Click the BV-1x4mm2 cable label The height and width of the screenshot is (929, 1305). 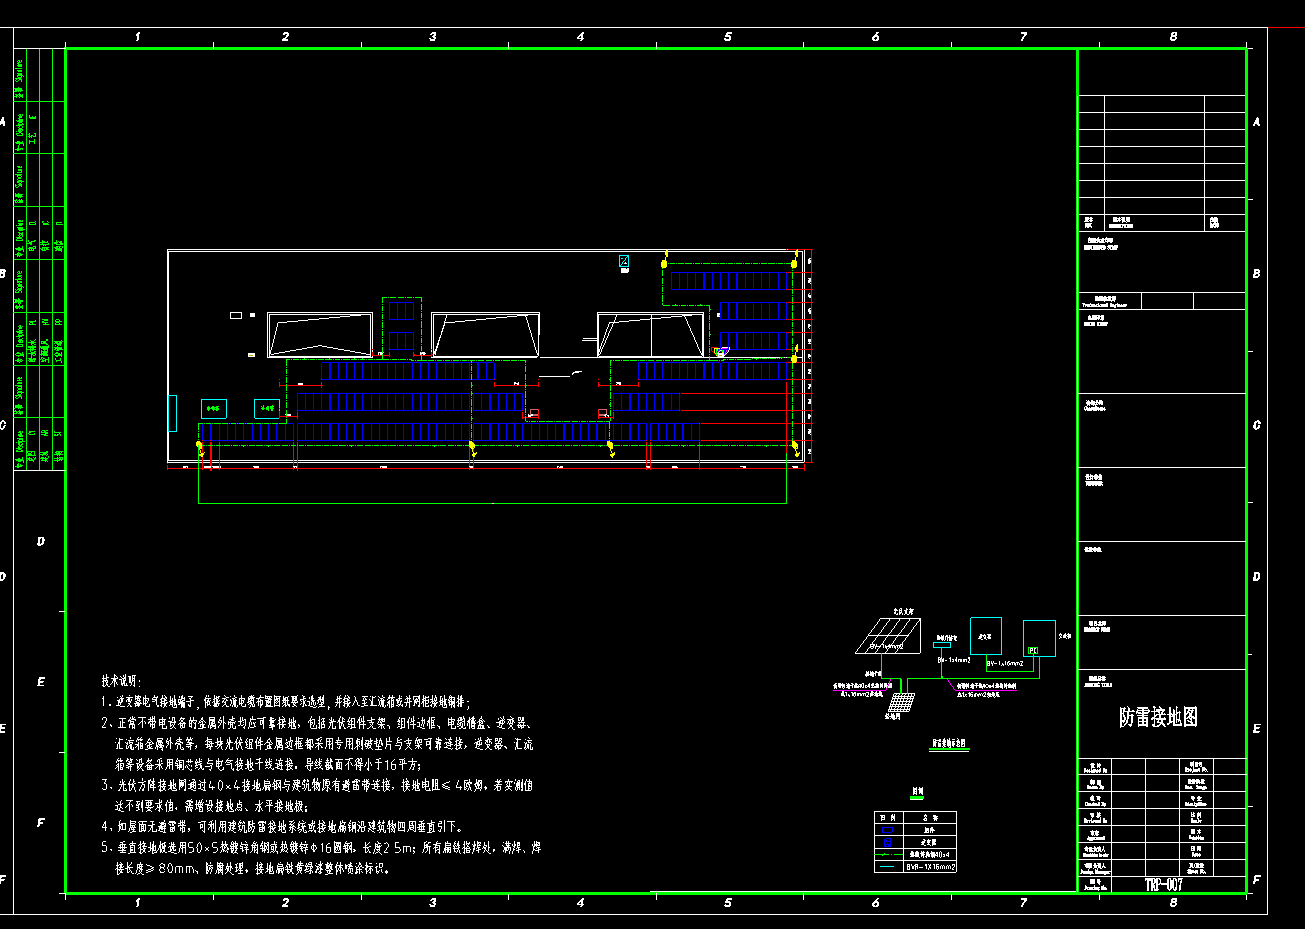(x=954, y=660)
